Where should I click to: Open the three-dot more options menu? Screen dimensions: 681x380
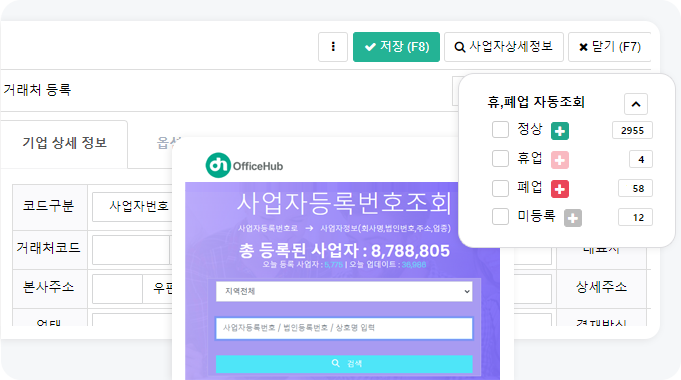(x=333, y=47)
